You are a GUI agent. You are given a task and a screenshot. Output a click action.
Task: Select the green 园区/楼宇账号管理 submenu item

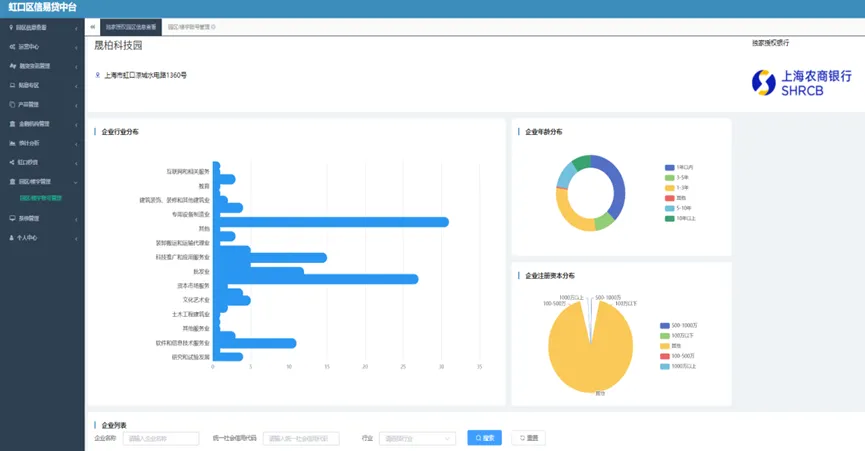(x=41, y=198)
